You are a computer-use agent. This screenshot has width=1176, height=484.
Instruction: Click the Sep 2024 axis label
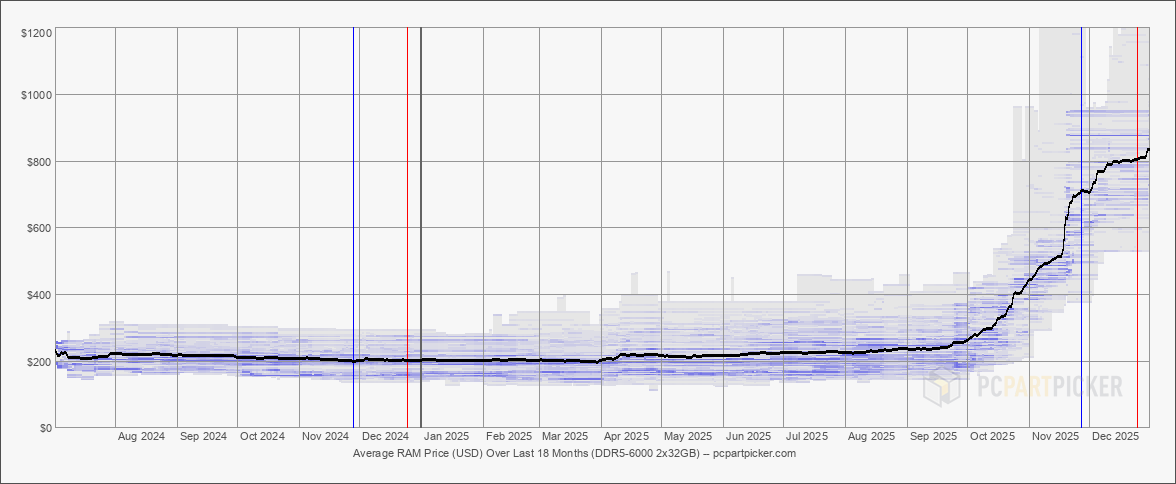(204, 436)
